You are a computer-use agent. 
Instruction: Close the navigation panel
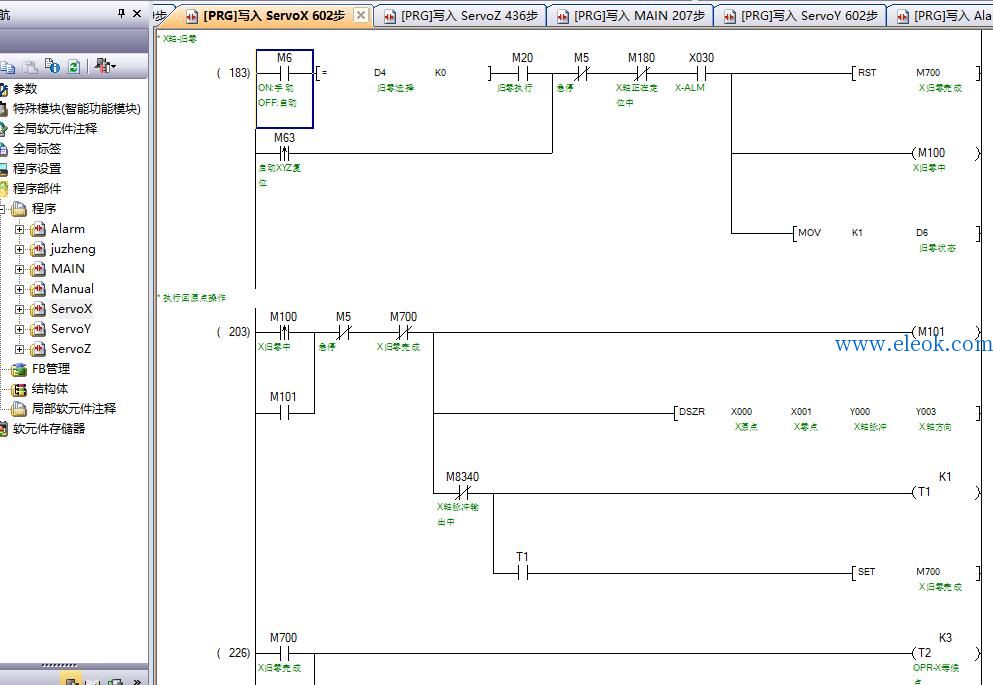click(x=137, y=13)
